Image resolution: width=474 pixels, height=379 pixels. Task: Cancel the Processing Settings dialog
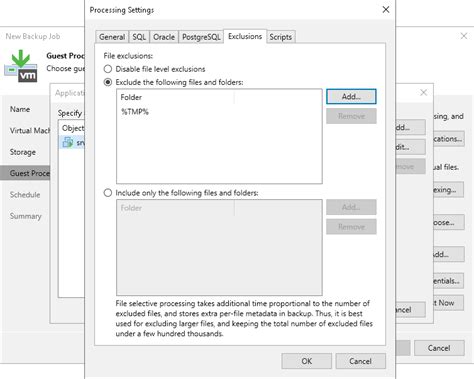[360, 361]
